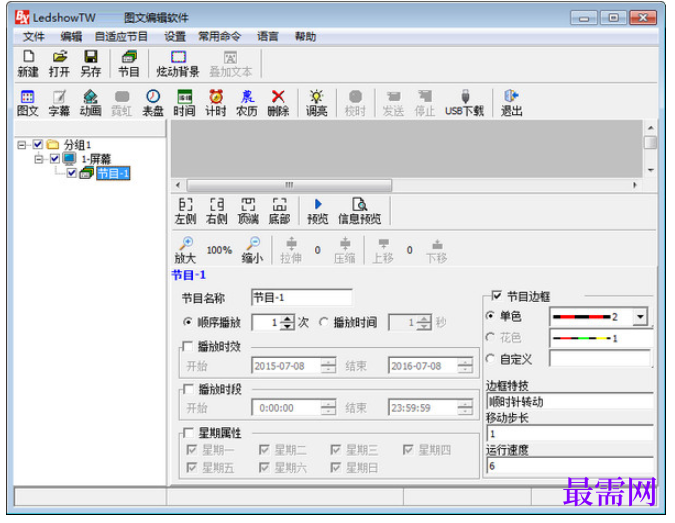This screenshot has height=523, width=675.
Task: Enable the 播放时段 checkbox
Action: [188, 389]
